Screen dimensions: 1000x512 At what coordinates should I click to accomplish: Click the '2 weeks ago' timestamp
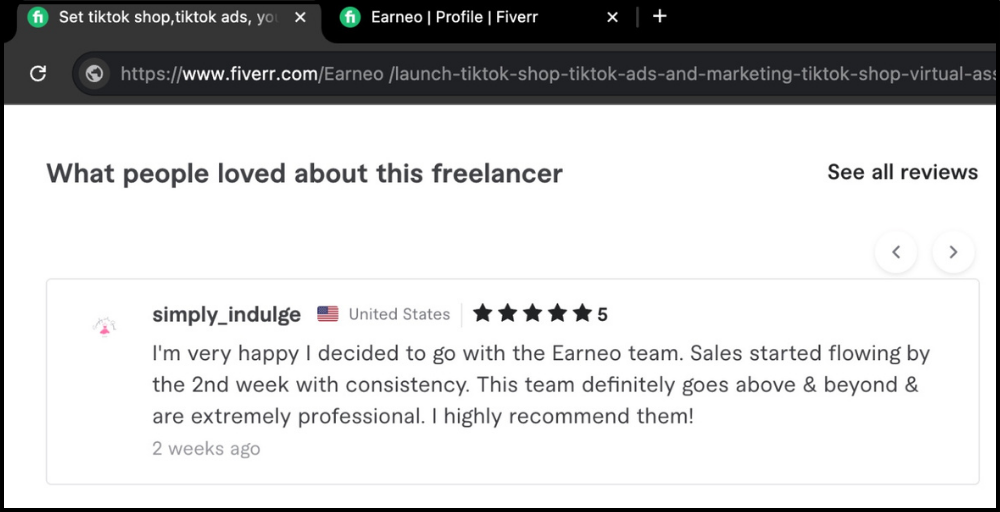coord(206,448)
